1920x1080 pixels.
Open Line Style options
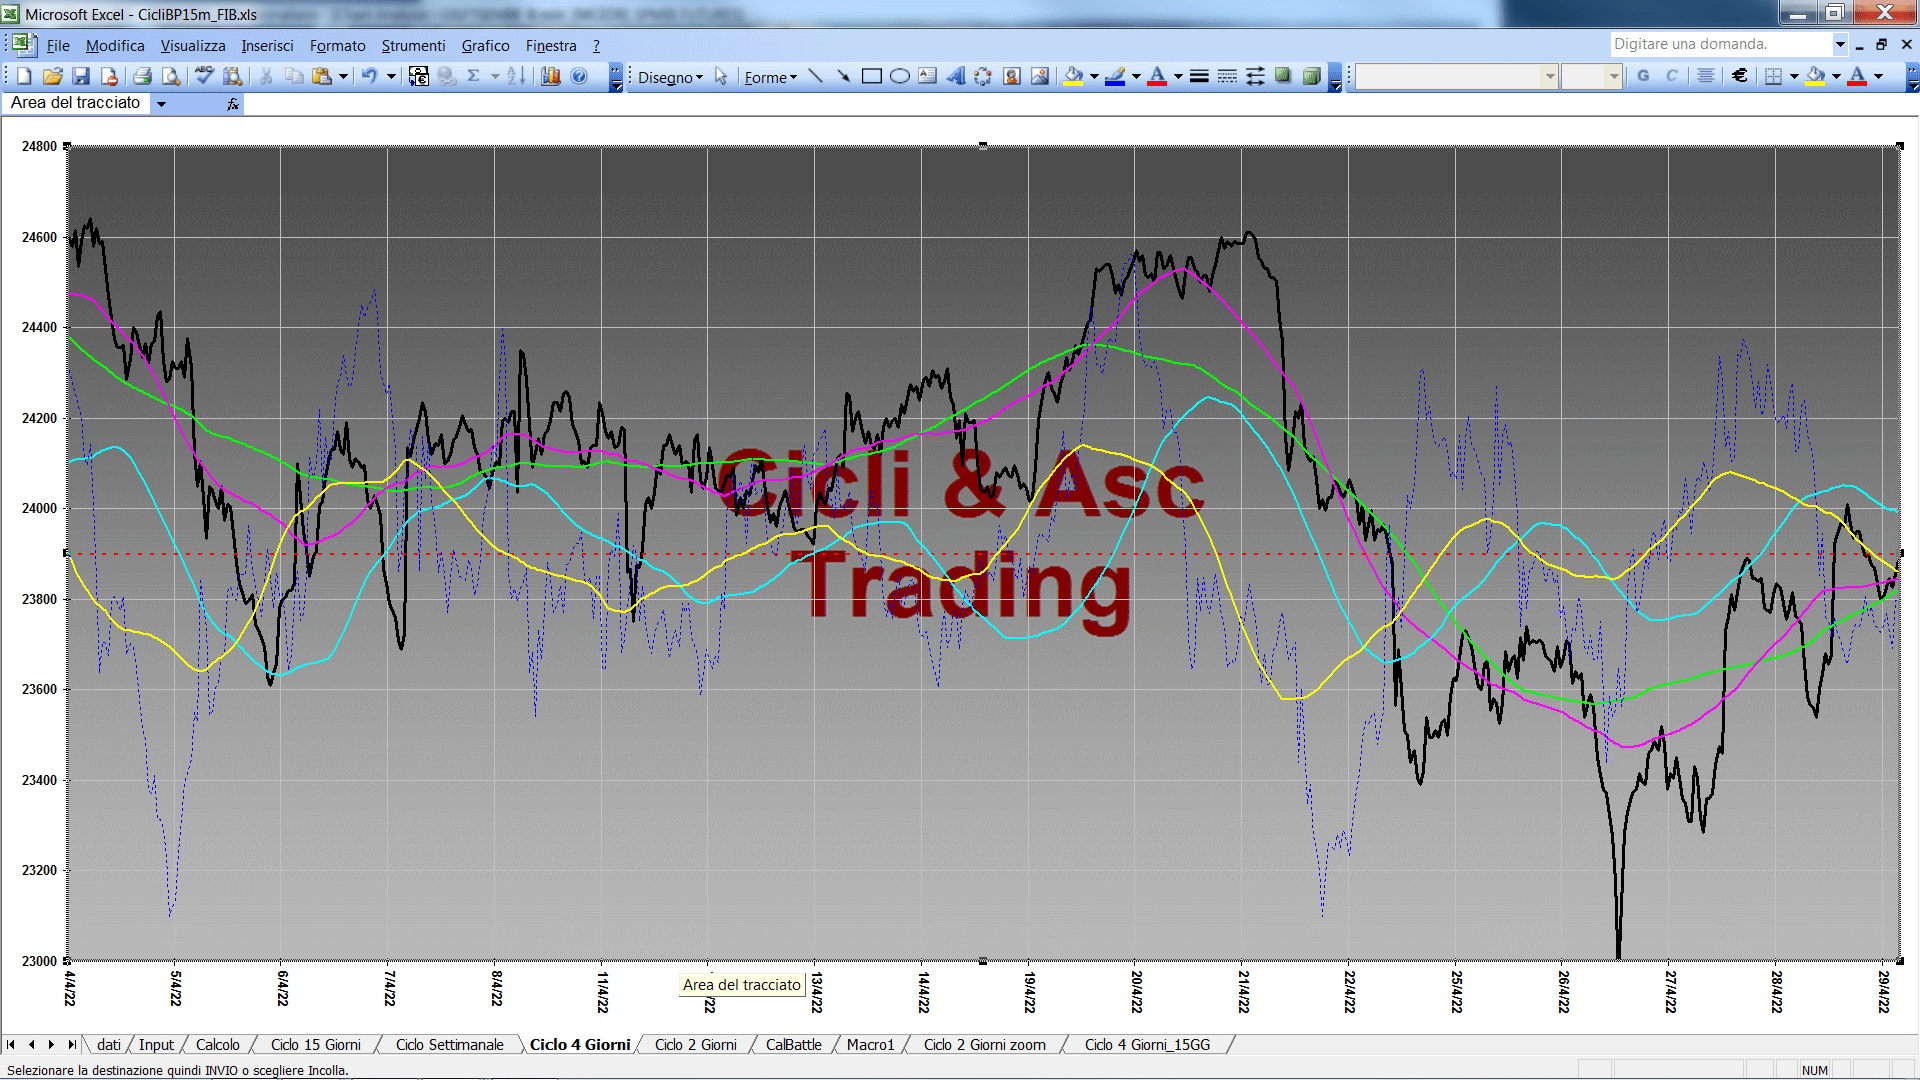[x=1199, y=76]
